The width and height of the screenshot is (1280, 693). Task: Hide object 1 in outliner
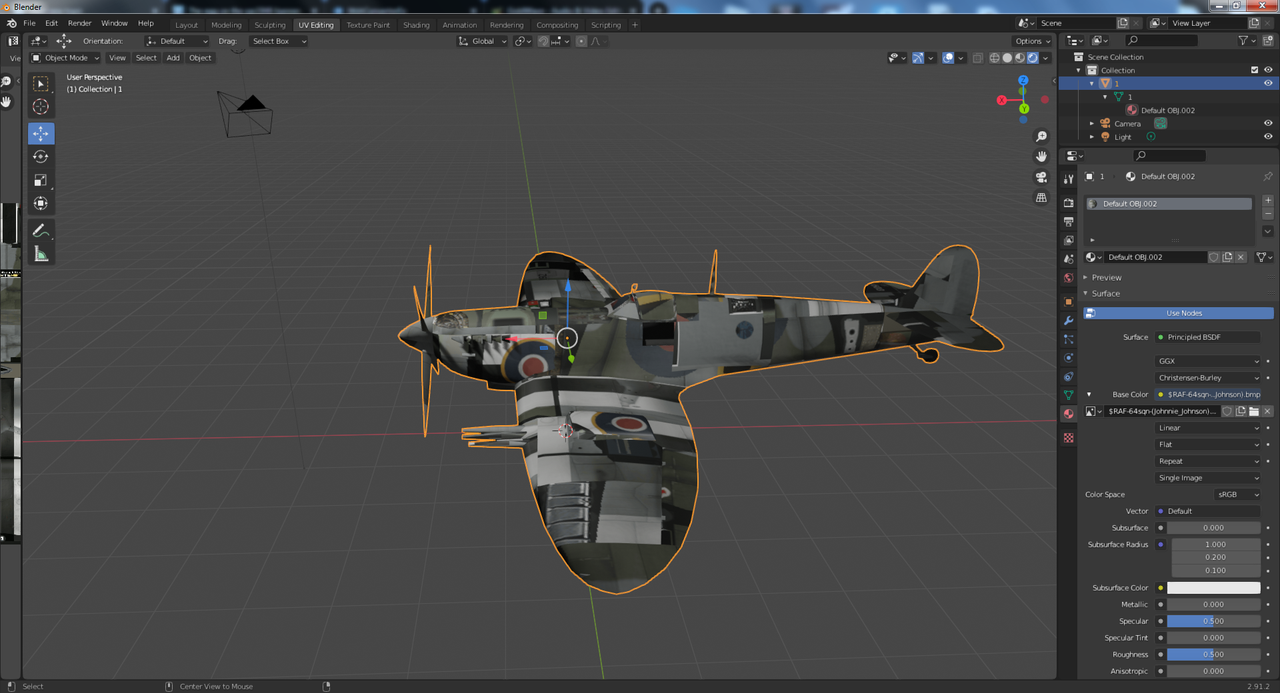point(1268,84)
